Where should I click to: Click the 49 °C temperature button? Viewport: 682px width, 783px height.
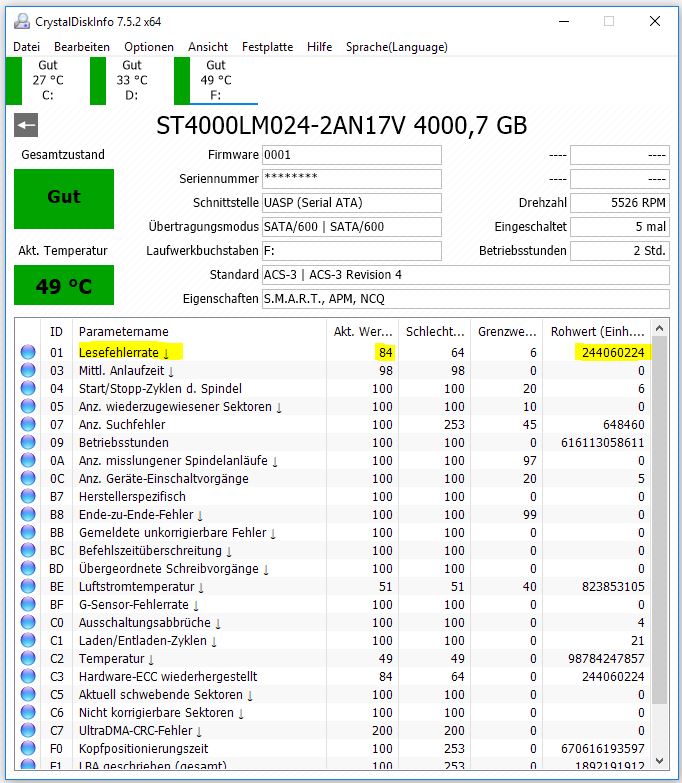pyautogui.click(x=64, y=285)
